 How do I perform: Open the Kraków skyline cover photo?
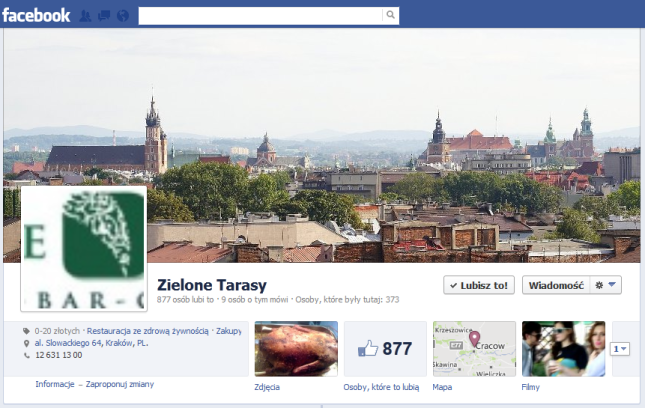tap(322, 146)
